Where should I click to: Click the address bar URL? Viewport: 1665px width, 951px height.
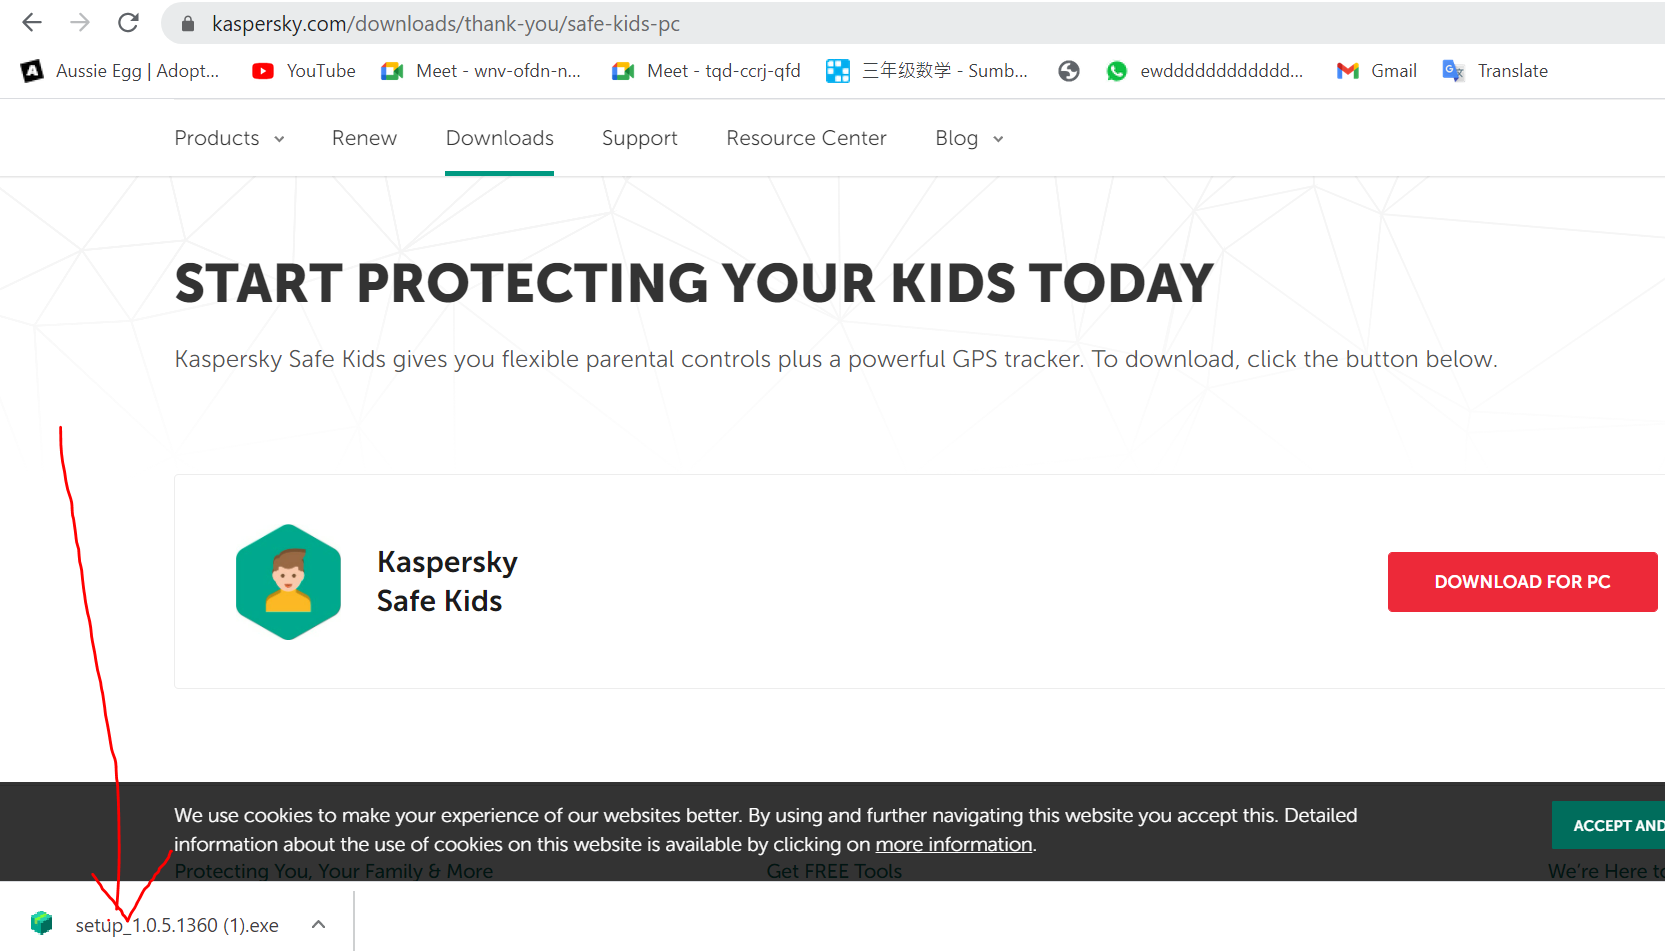click(445, 24)
